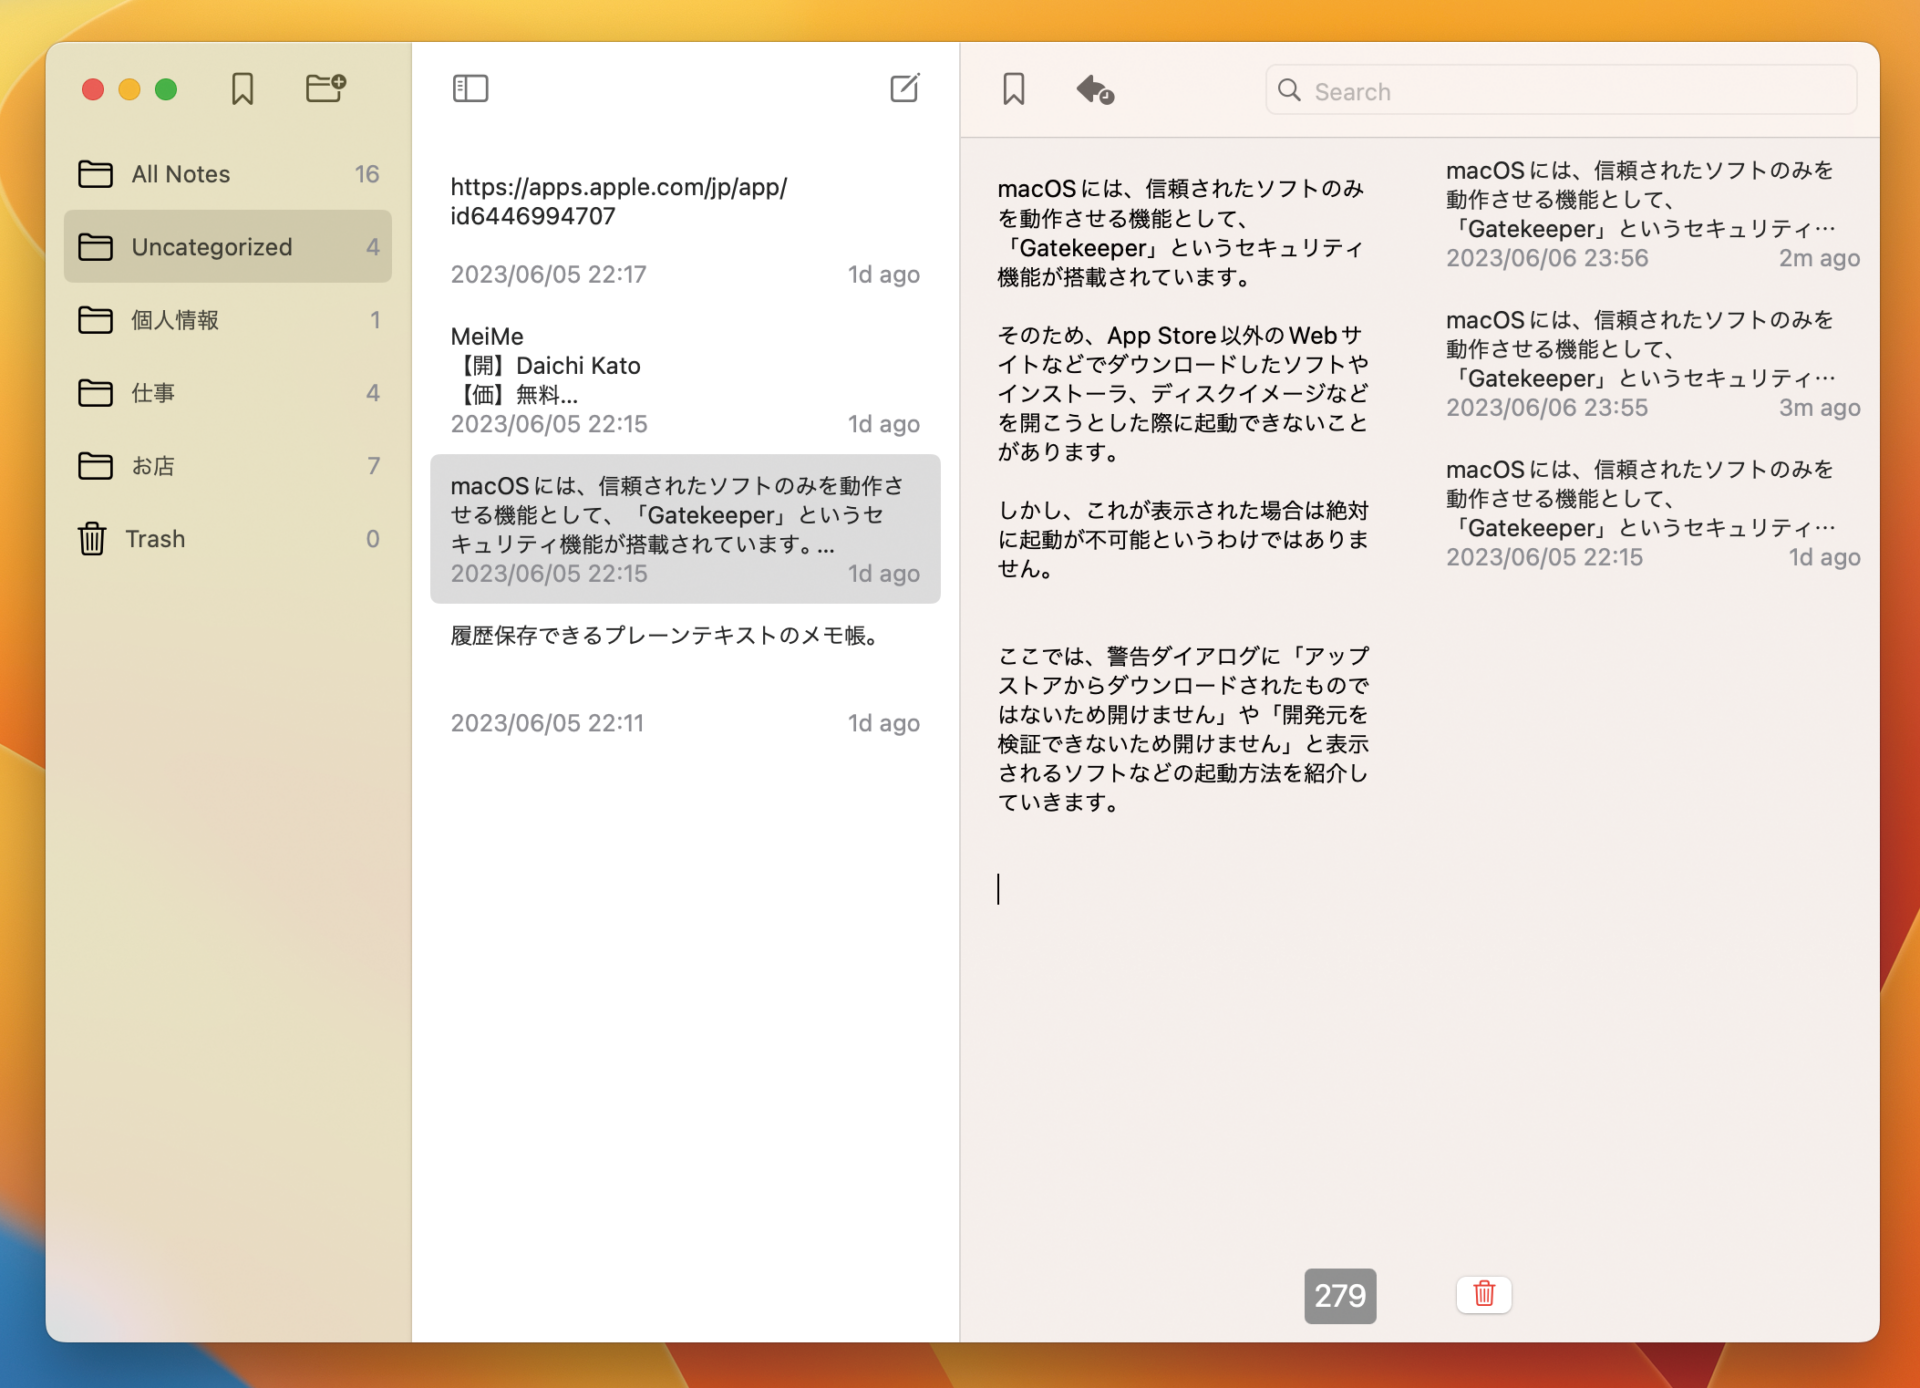
Task: Select the All Notes folder
Action: (228, 174)
